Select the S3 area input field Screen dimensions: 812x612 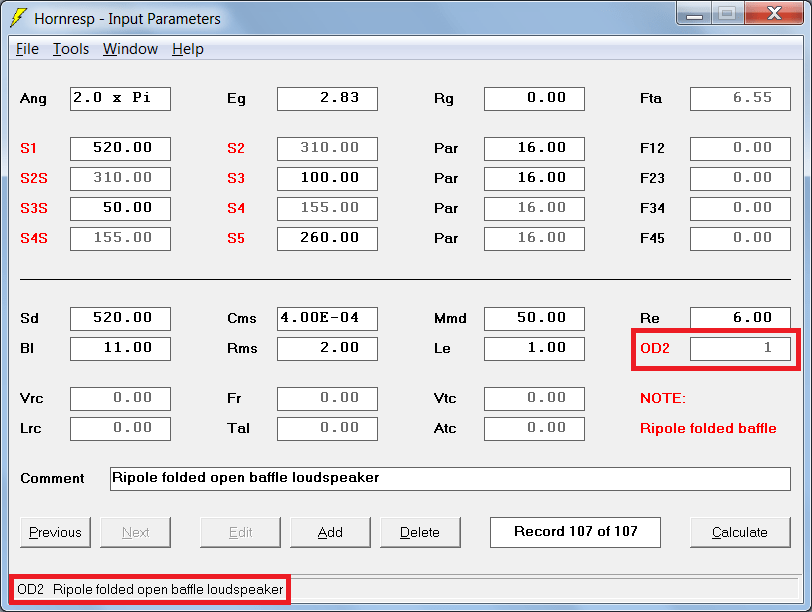(327, 179)
